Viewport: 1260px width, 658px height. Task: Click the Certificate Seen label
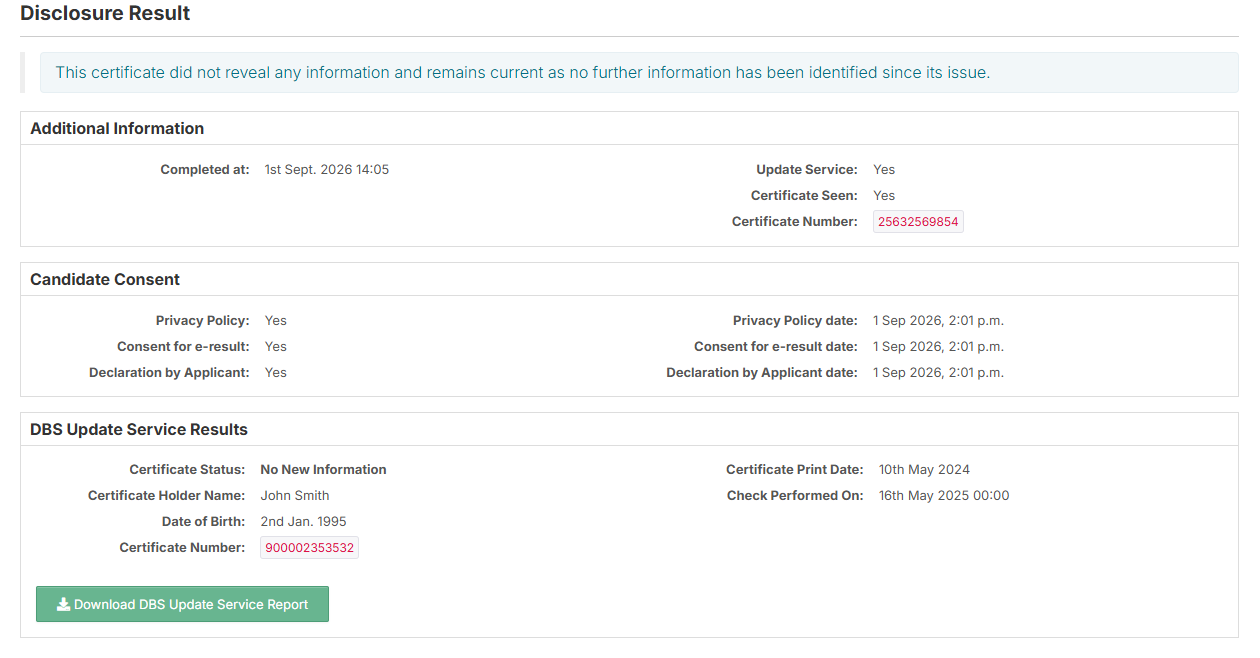pyautogui.click(x=804, y=196)
